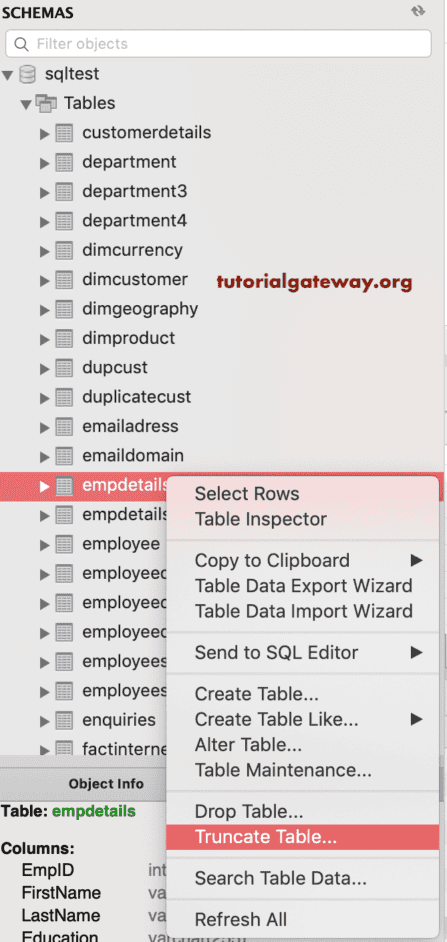Image resolution: width=447 pixels, height=942 pixels.
Task: Expand the department3 table node
Action: coord(44,192)
